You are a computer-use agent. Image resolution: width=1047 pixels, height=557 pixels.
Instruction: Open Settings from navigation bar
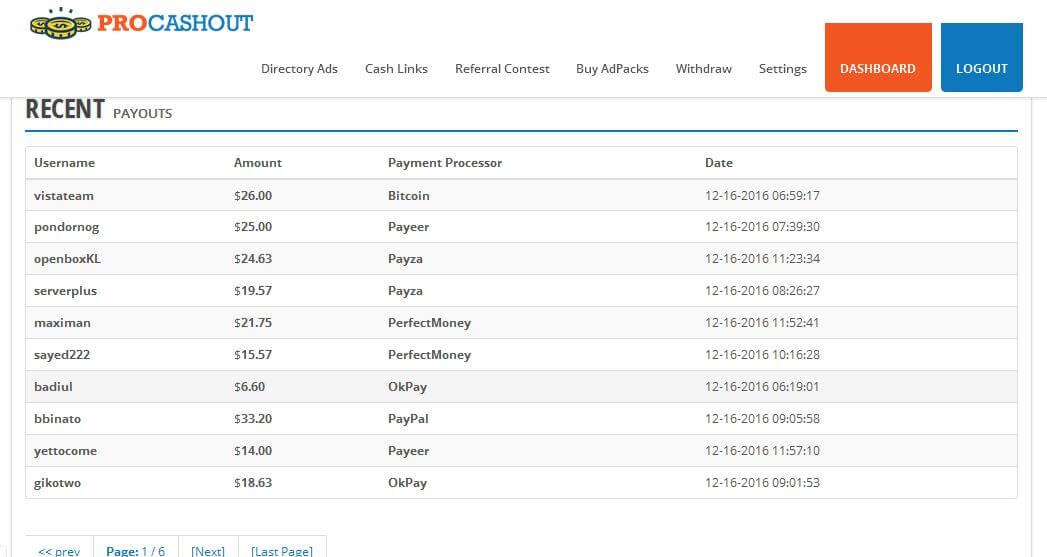782,69
